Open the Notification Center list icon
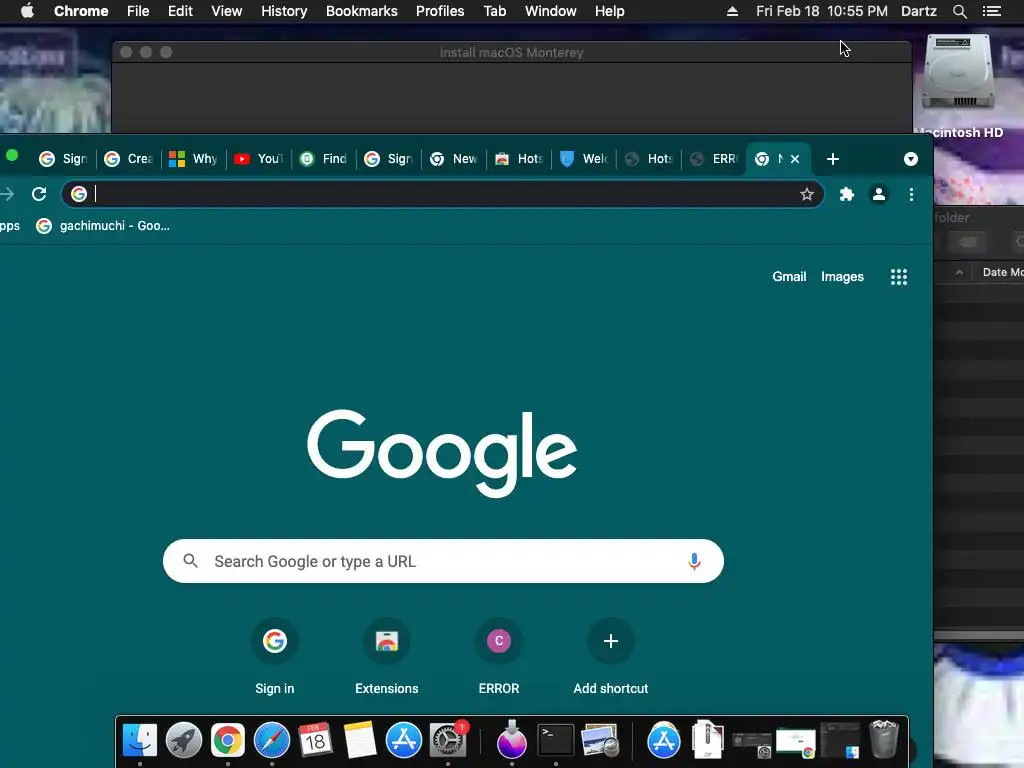 [992, 11]
